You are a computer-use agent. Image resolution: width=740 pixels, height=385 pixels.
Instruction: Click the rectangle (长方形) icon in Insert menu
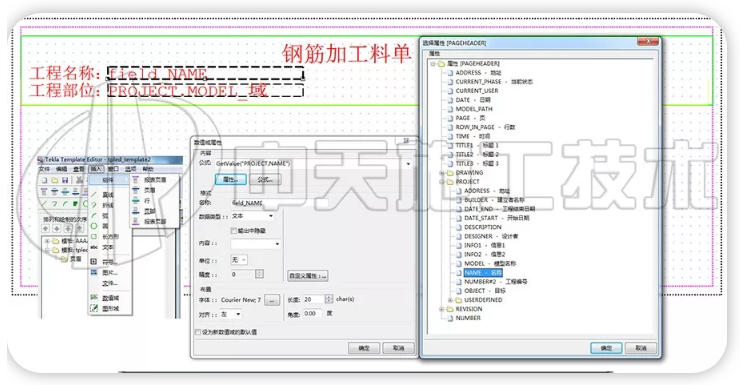click(x=93, y=236)
